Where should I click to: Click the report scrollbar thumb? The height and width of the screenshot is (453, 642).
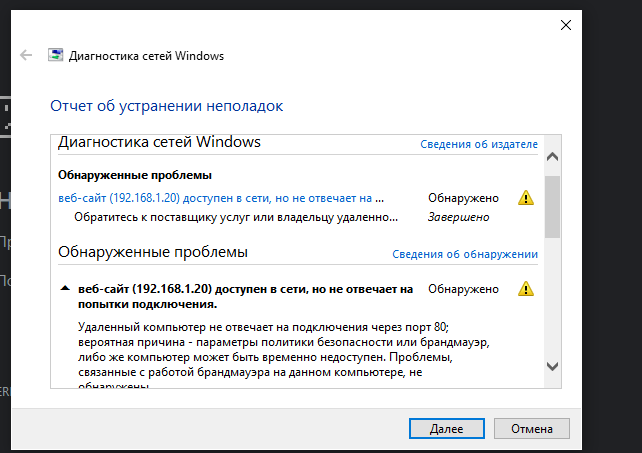pyautogui.click(x=552, y=207)
